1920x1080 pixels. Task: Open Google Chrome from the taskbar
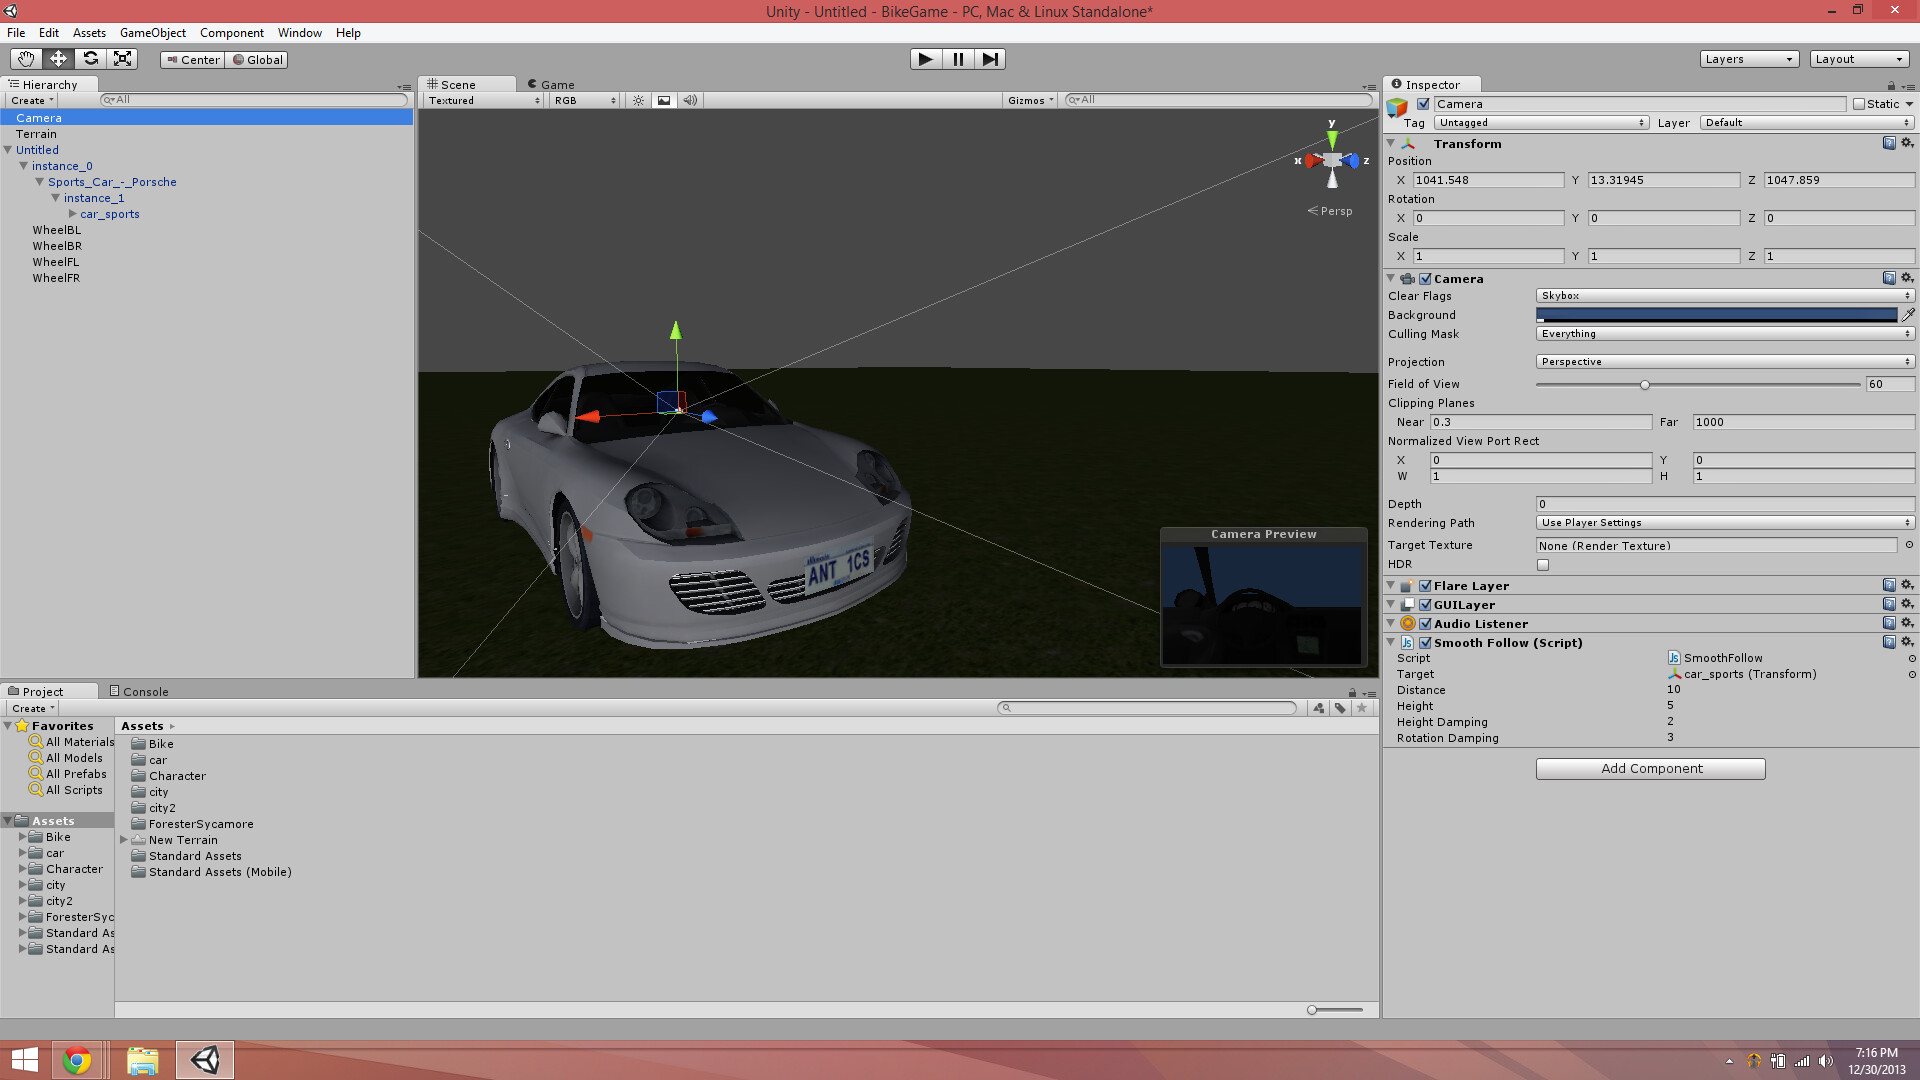pyautogui.click(x=77, y=1059)
